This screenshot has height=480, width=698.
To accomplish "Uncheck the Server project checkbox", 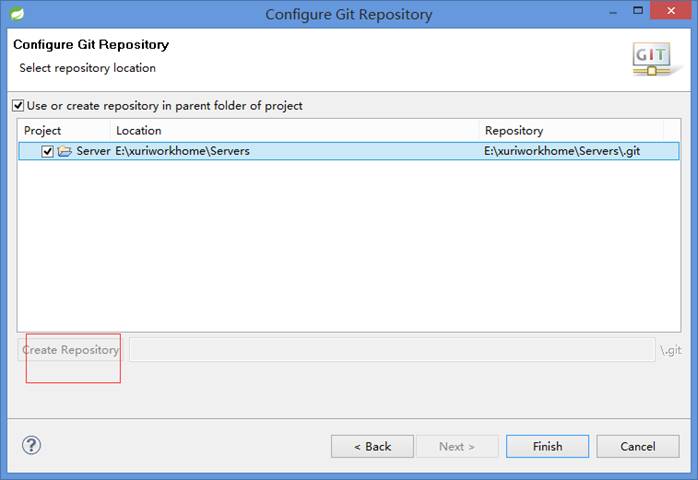I will coord(48,151).
